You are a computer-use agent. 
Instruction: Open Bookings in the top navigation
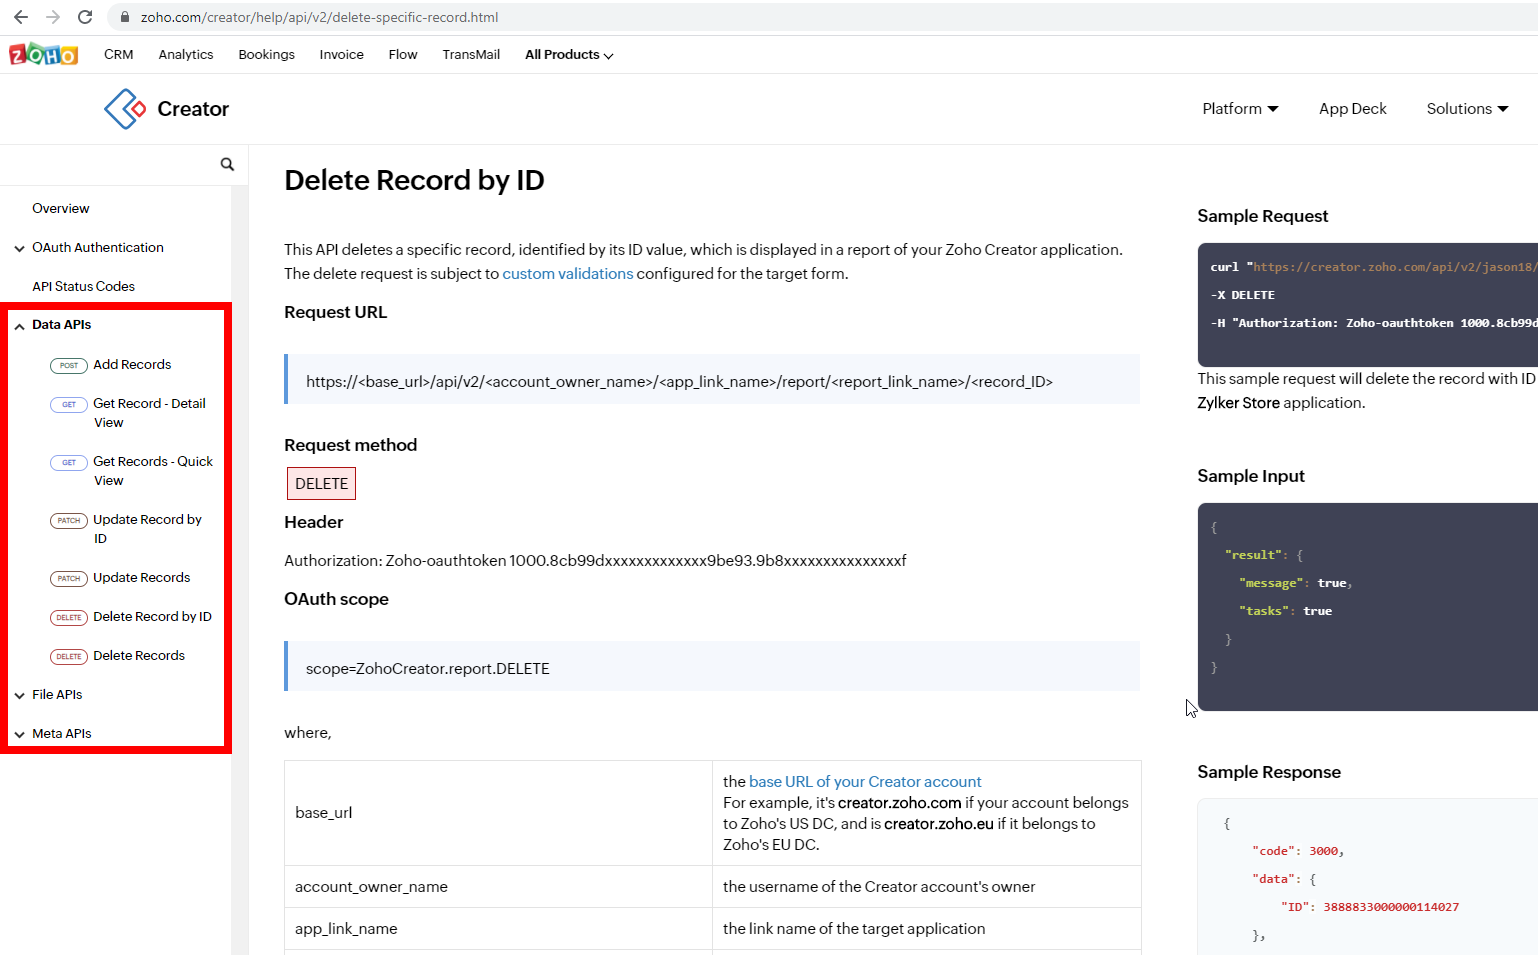click(266, 55)
